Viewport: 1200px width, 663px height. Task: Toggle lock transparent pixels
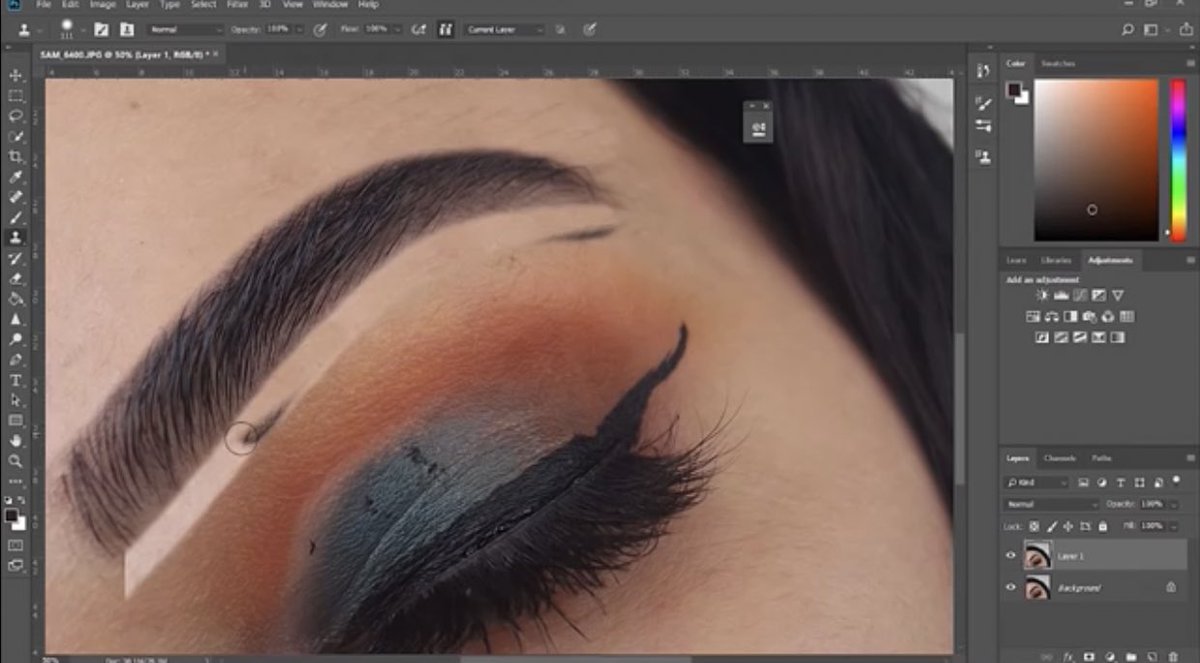coord(1034,526)
